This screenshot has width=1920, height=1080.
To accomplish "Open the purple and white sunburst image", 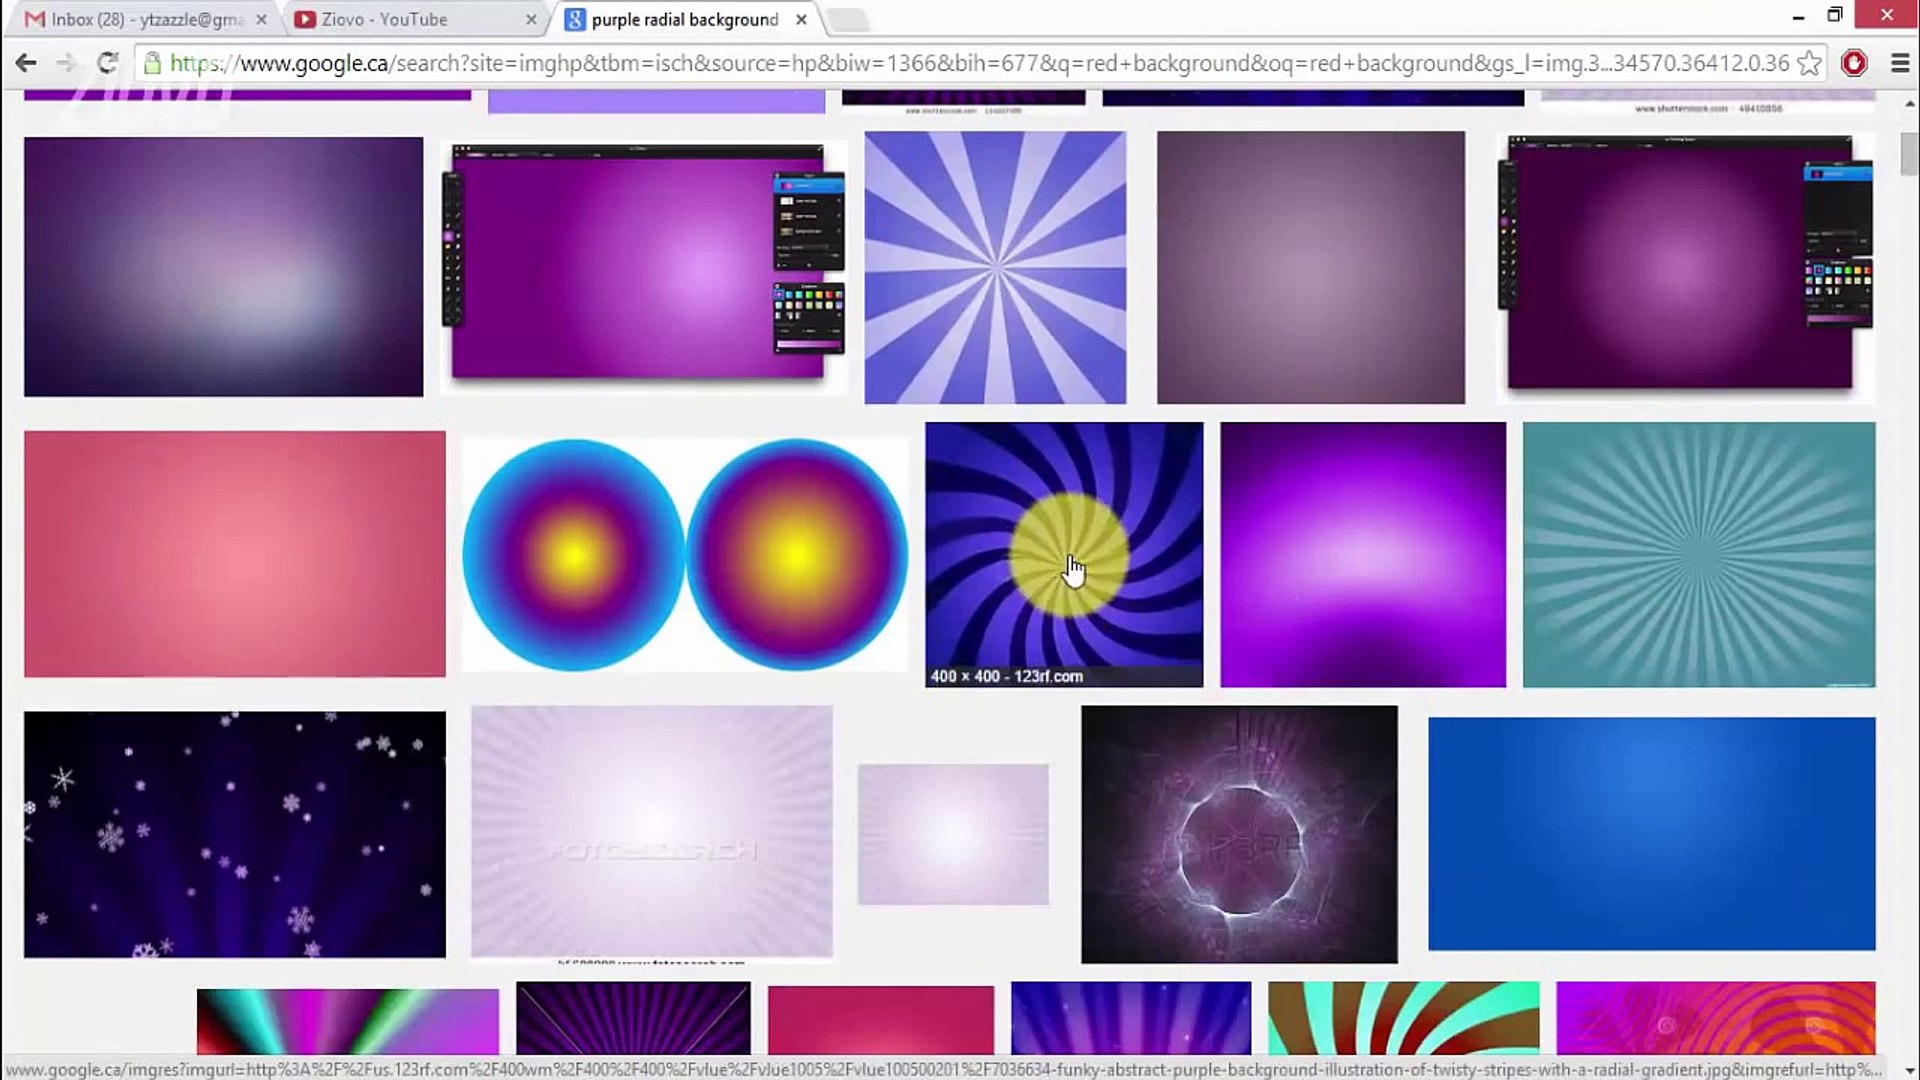I will (995, 267).
